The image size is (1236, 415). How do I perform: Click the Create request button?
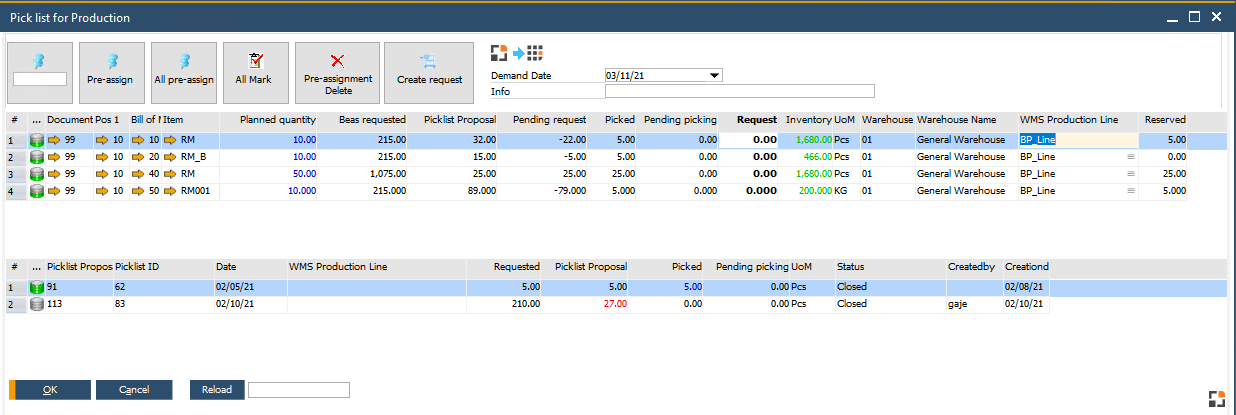pyautogui.click(x=429, y=73)
